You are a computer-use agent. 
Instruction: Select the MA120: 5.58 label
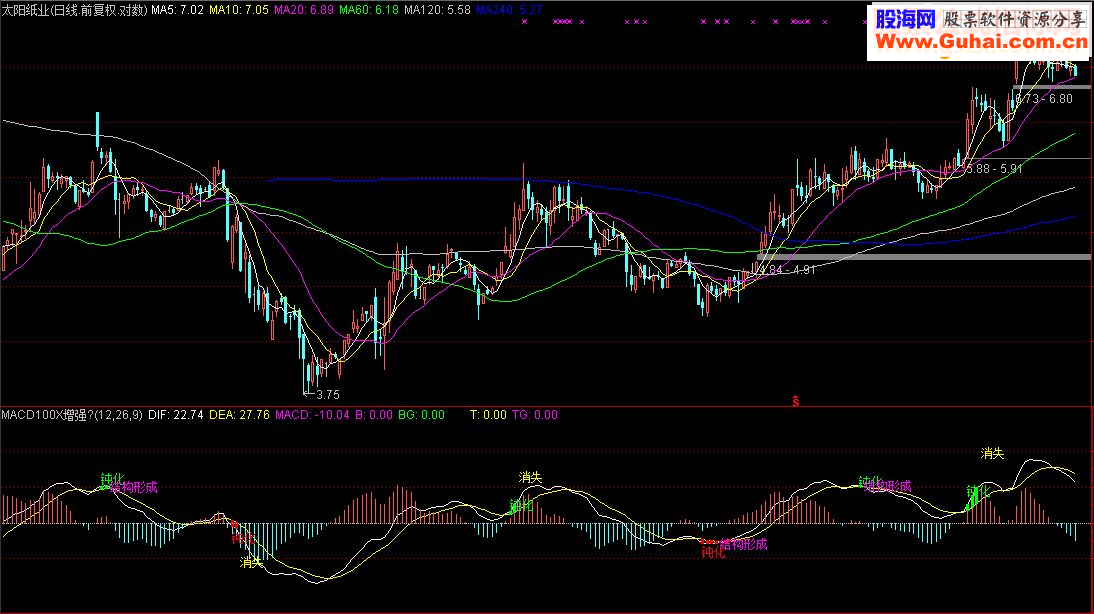pyautogui.click(x=437, y=10)
